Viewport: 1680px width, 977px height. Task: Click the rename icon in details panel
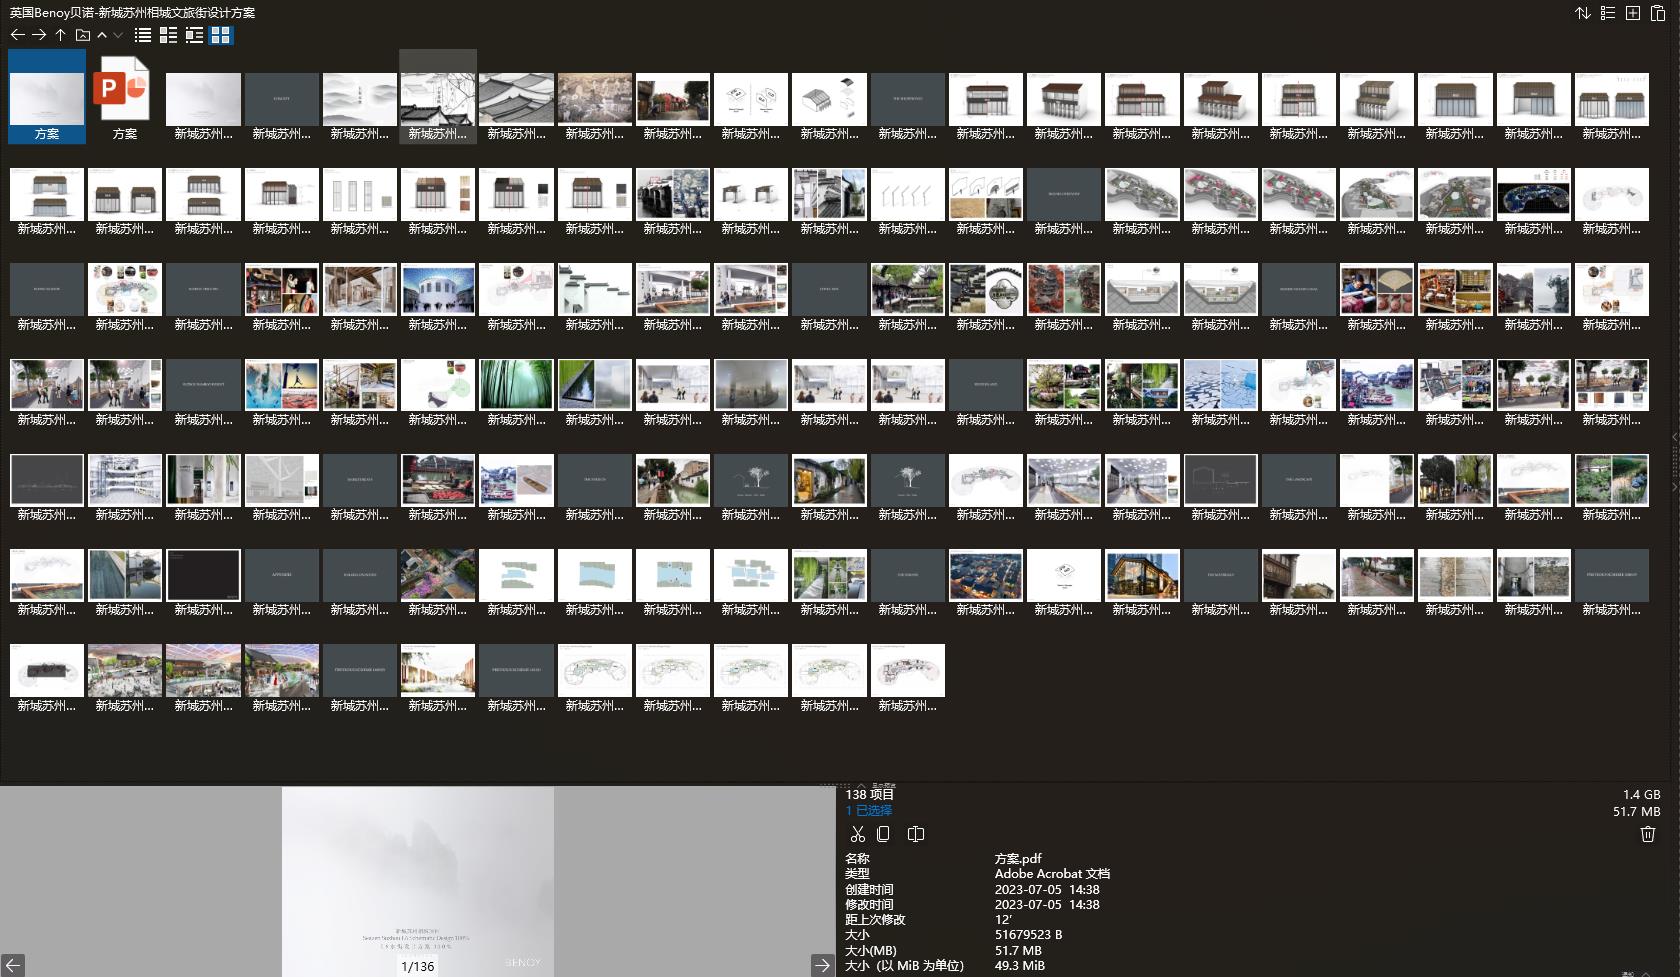point(915,834)
